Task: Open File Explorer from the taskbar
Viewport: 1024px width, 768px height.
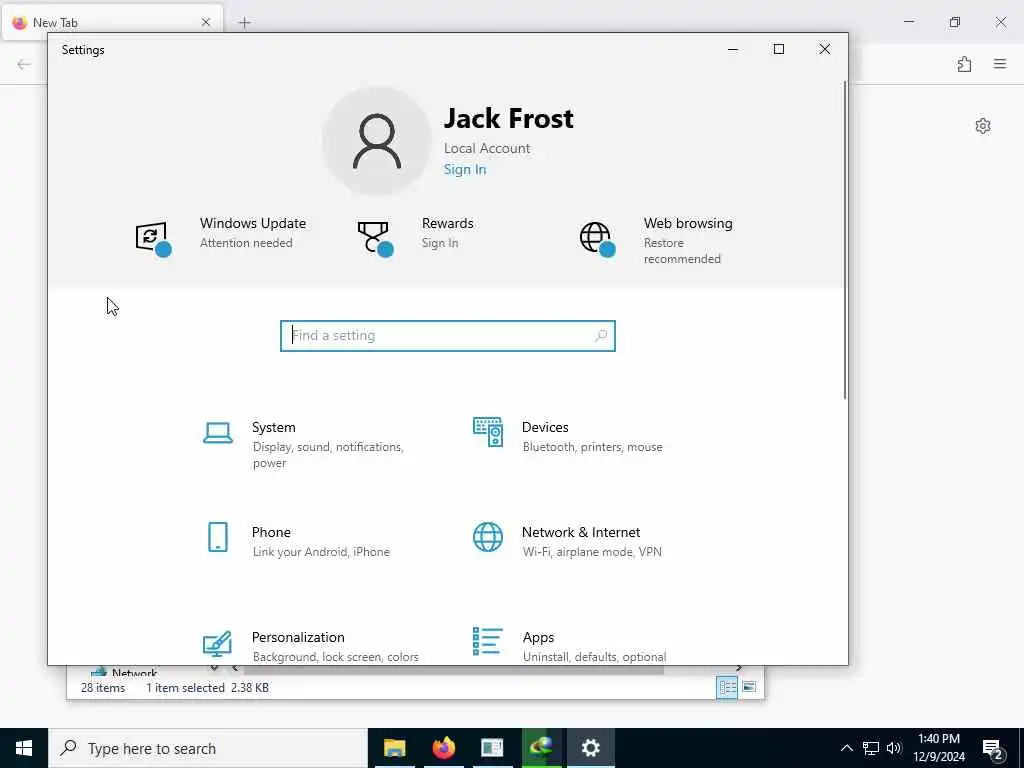Action: pos(394,748)
